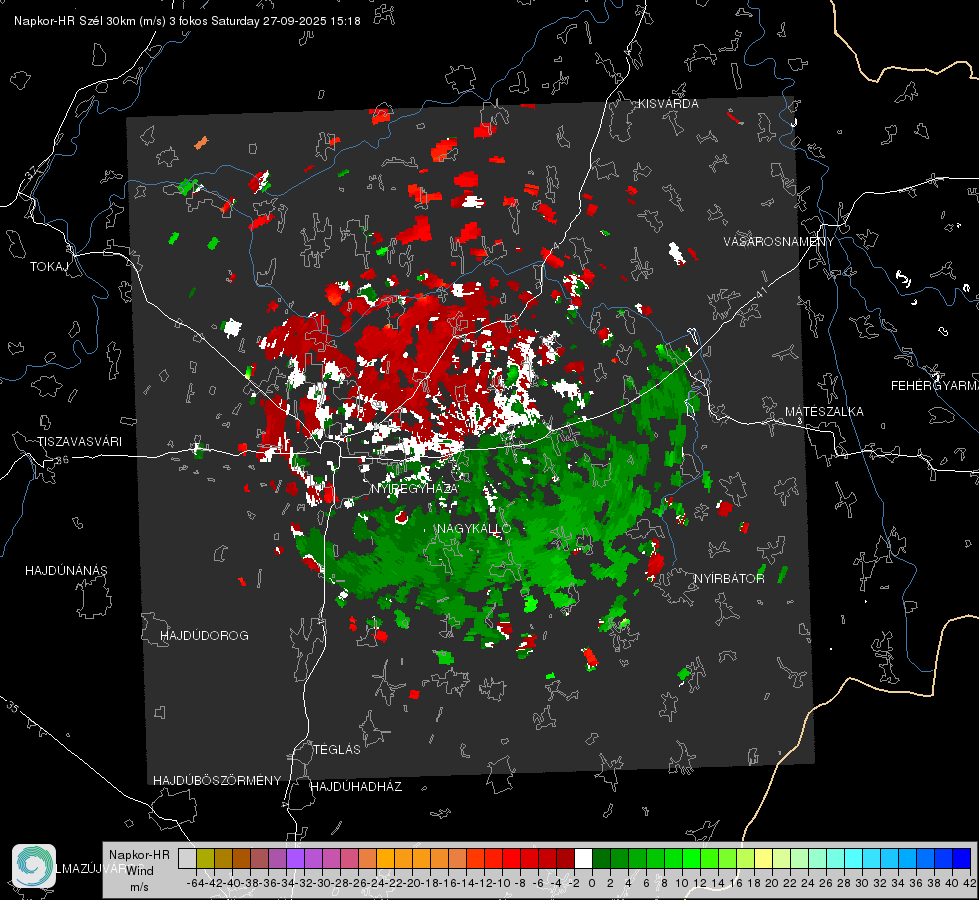
Task: Click the white legend swatch between -2 and 0
Action: pyautogui.click(x=583, y=858)
